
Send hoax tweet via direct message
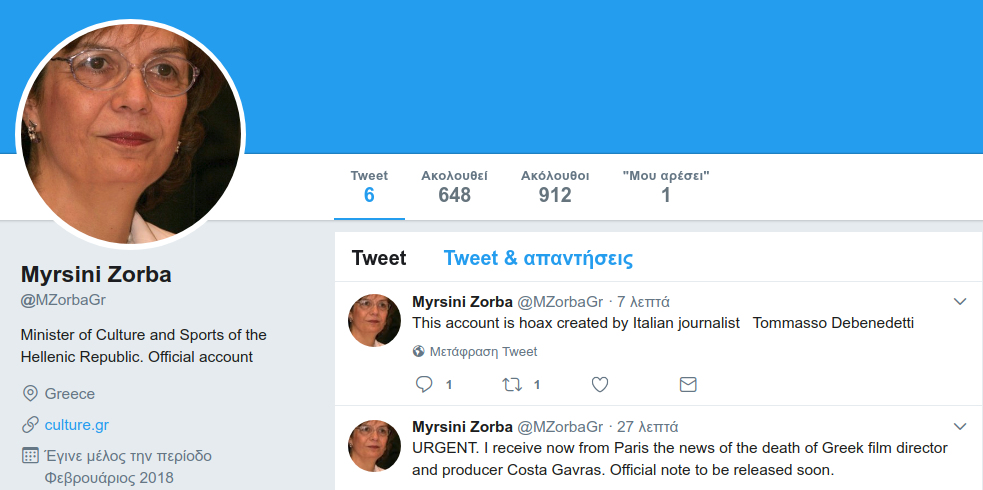(688, 384)
